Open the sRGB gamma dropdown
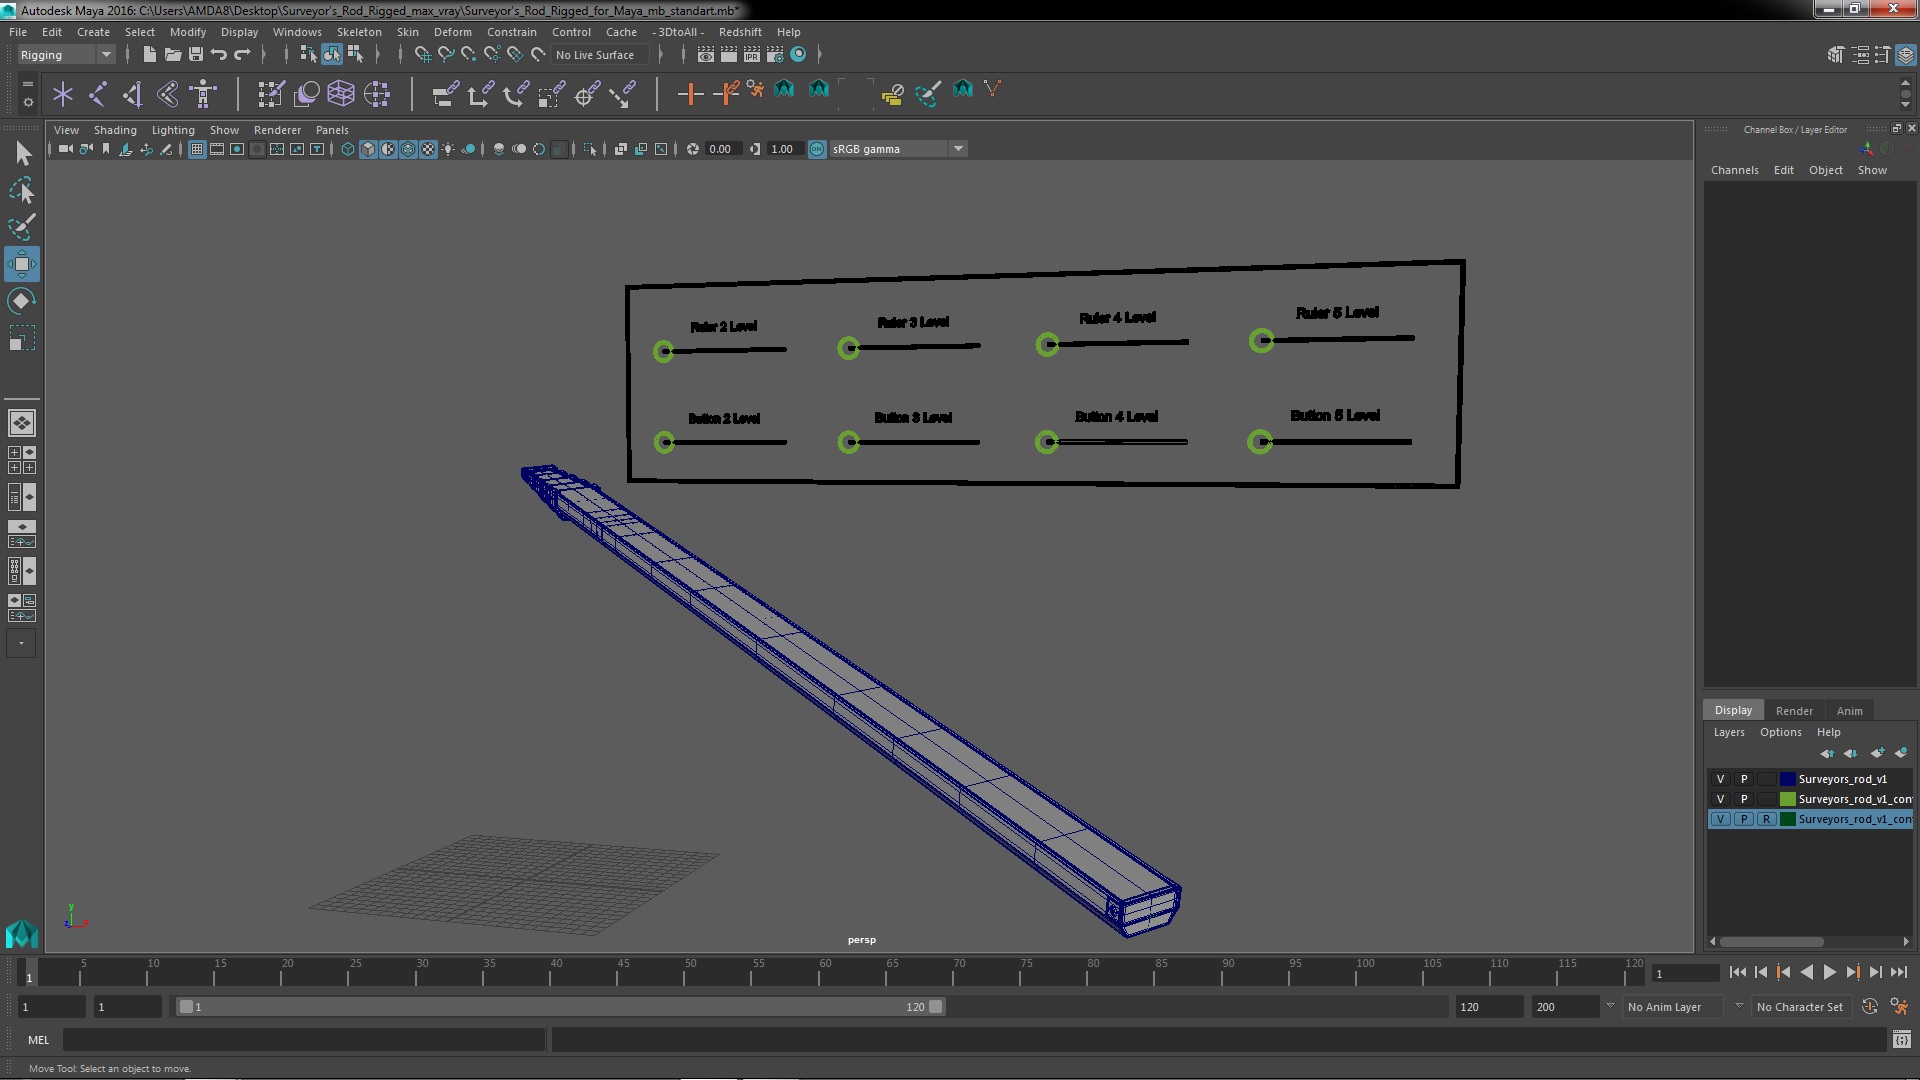Viewport: 1920px width, 1080px height. coord(897,149)
